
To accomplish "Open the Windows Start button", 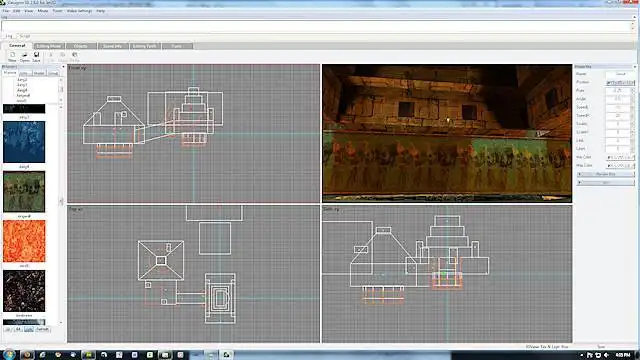I will (x=9, y=354).
